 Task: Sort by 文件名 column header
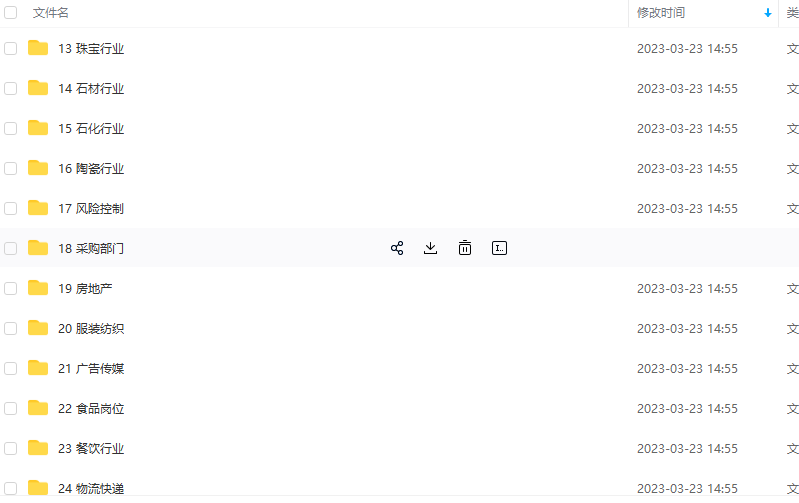point(50,13)
